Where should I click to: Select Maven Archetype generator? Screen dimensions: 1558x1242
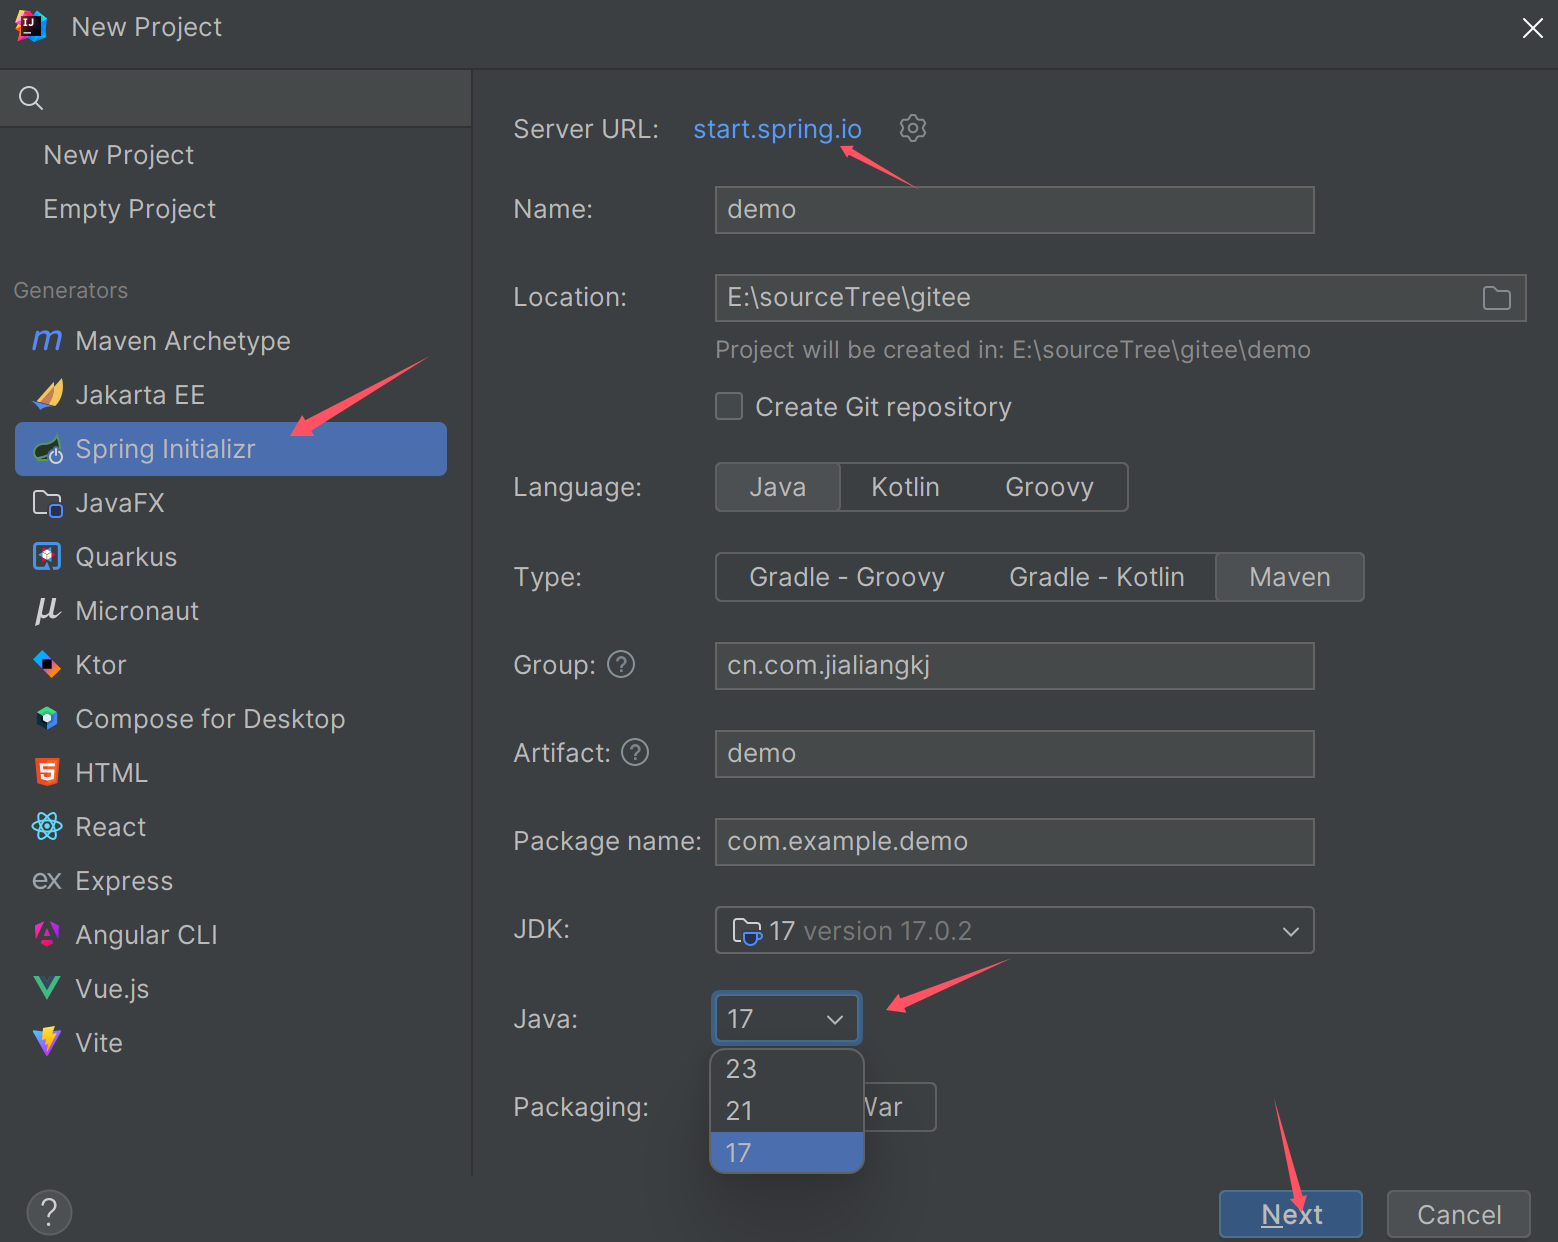pos(231,341)
